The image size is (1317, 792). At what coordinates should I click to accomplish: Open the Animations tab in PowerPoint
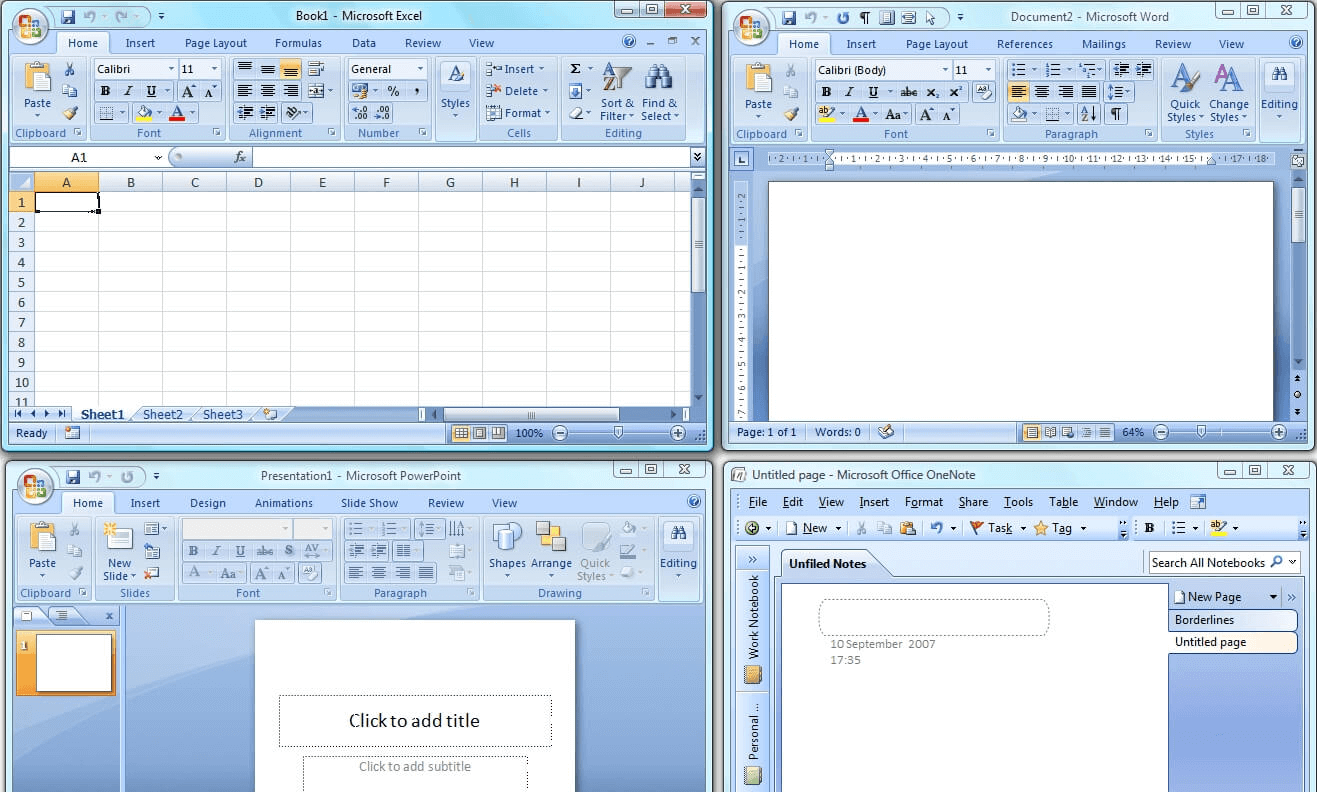point(284,503)
